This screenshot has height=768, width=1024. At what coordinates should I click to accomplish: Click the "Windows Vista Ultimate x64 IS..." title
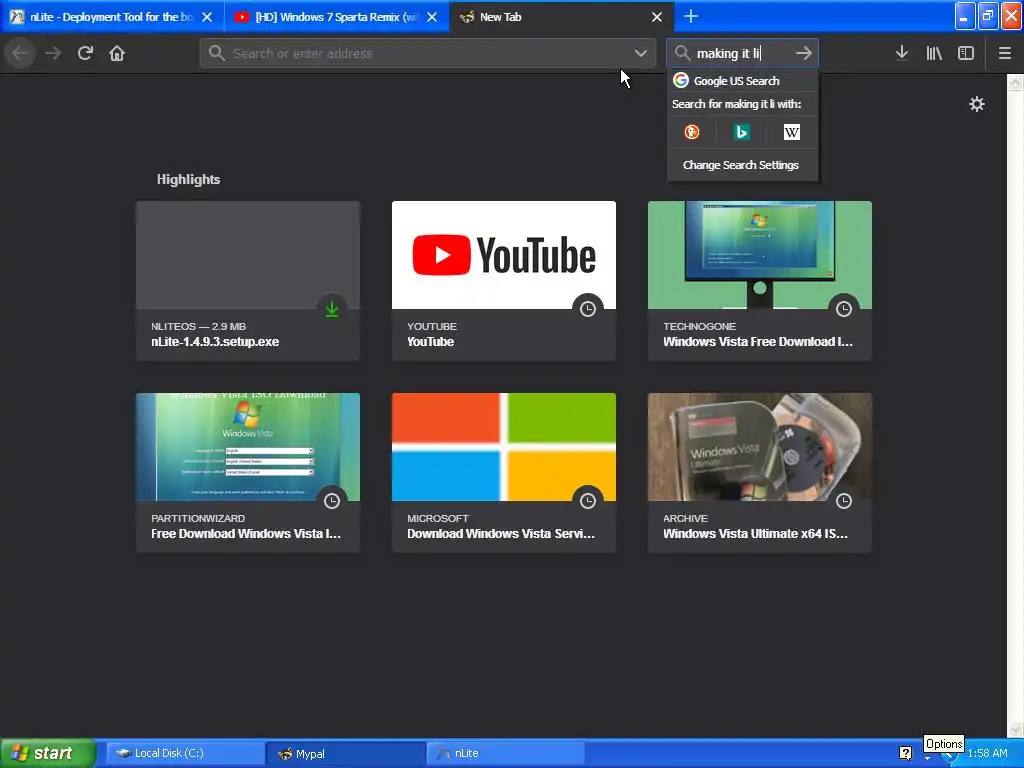click(756, 534)
